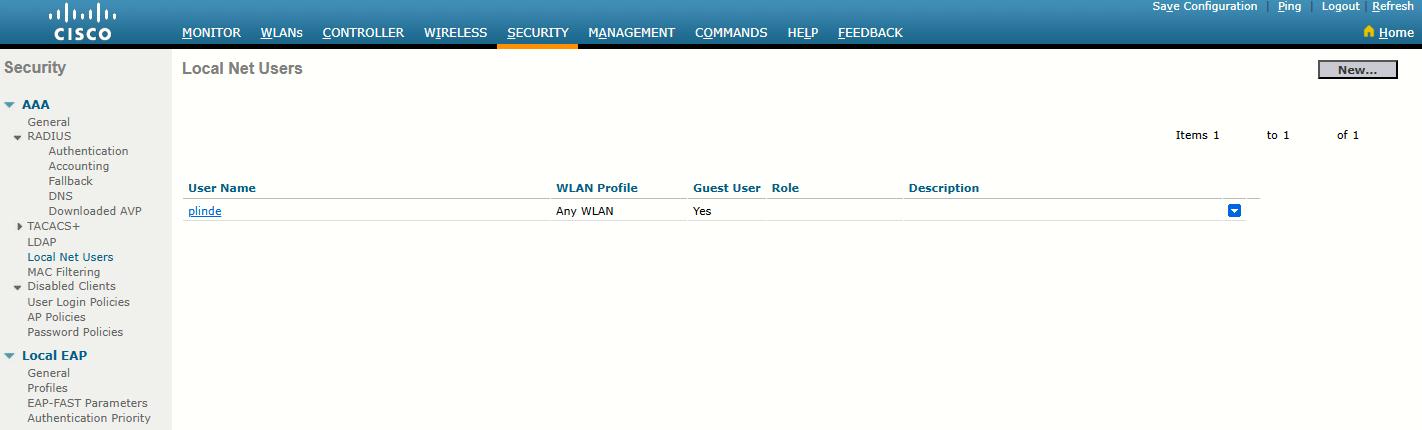
Task: Click the Local Net Users page title
Action: pos(242,69)
